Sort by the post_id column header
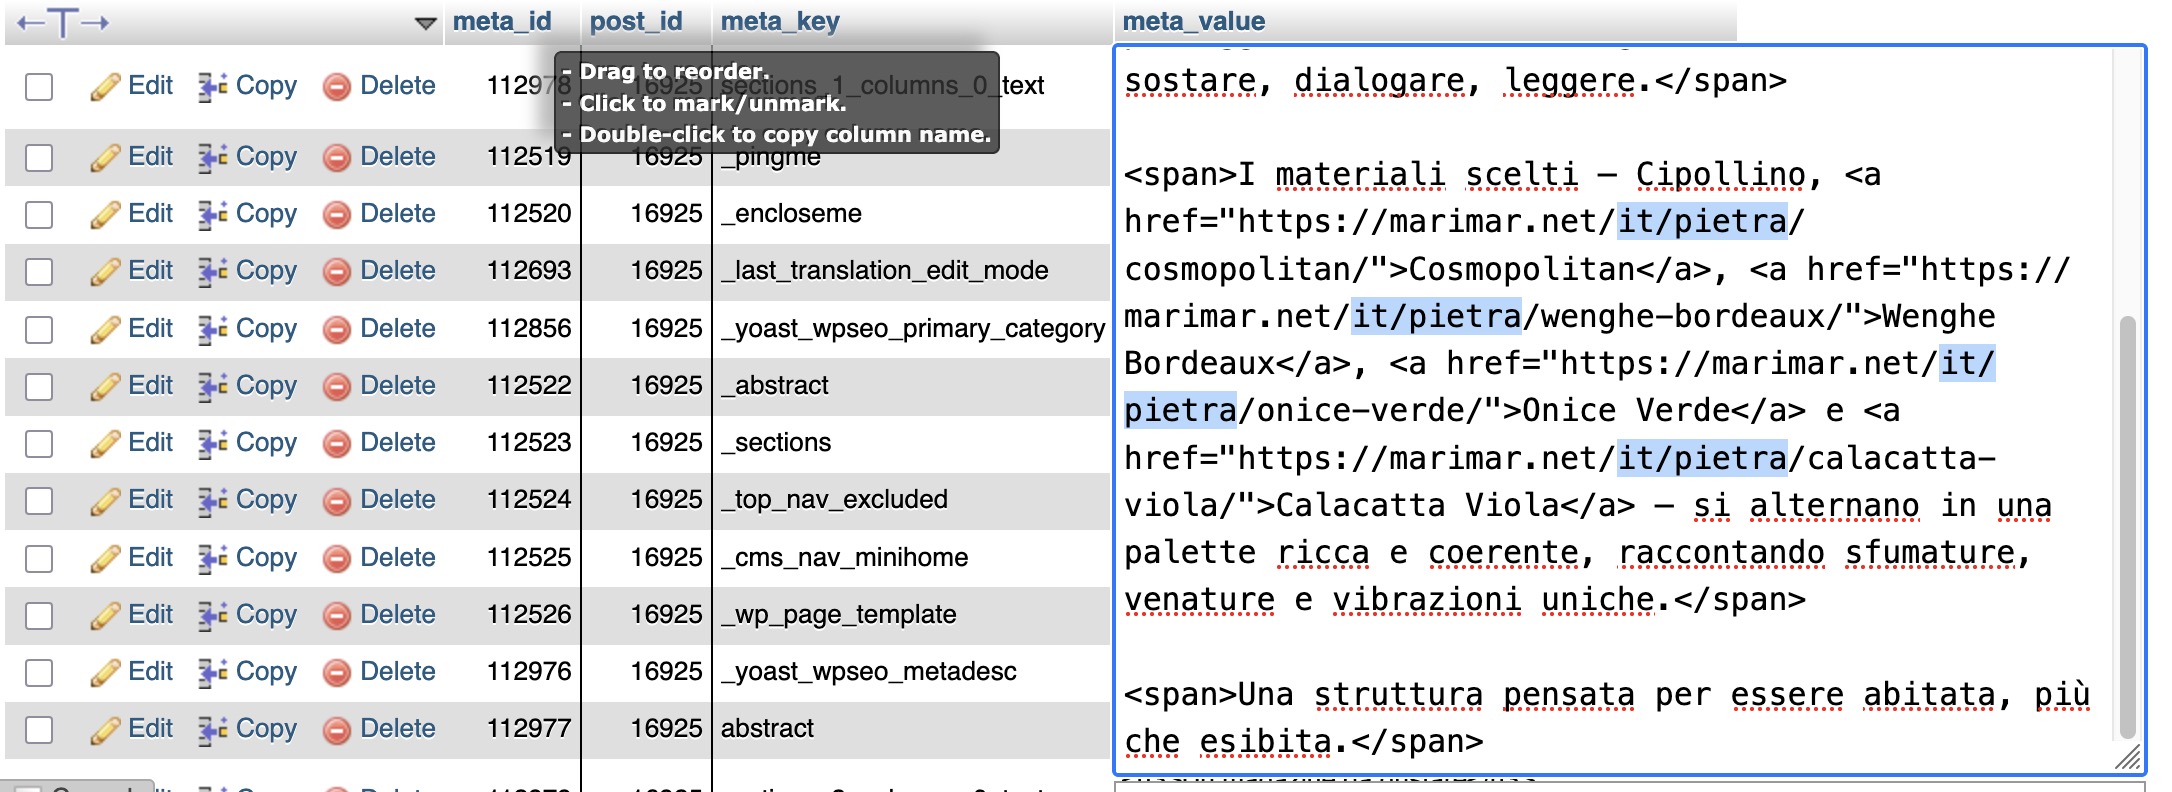 636,21
